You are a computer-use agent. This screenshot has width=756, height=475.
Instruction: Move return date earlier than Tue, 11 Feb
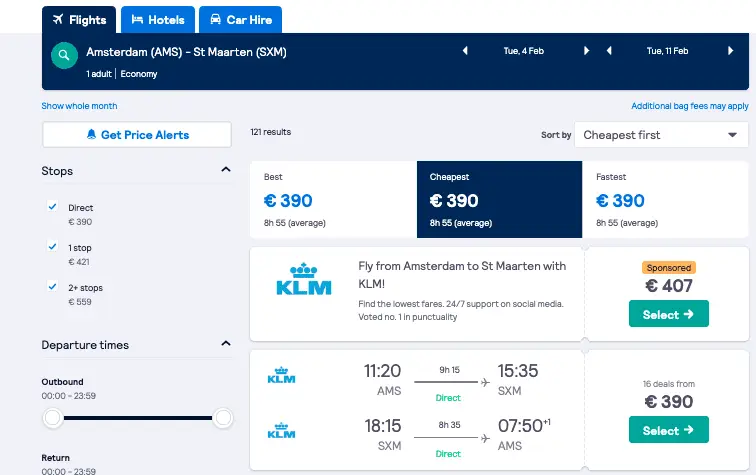(609, 51)
